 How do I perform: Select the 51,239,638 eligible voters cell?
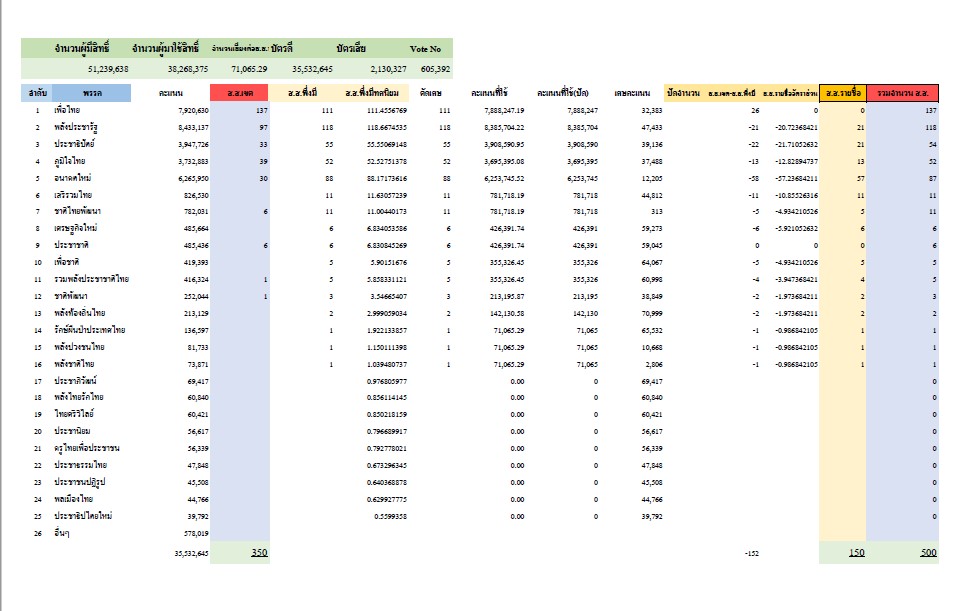tap(108, 69)
